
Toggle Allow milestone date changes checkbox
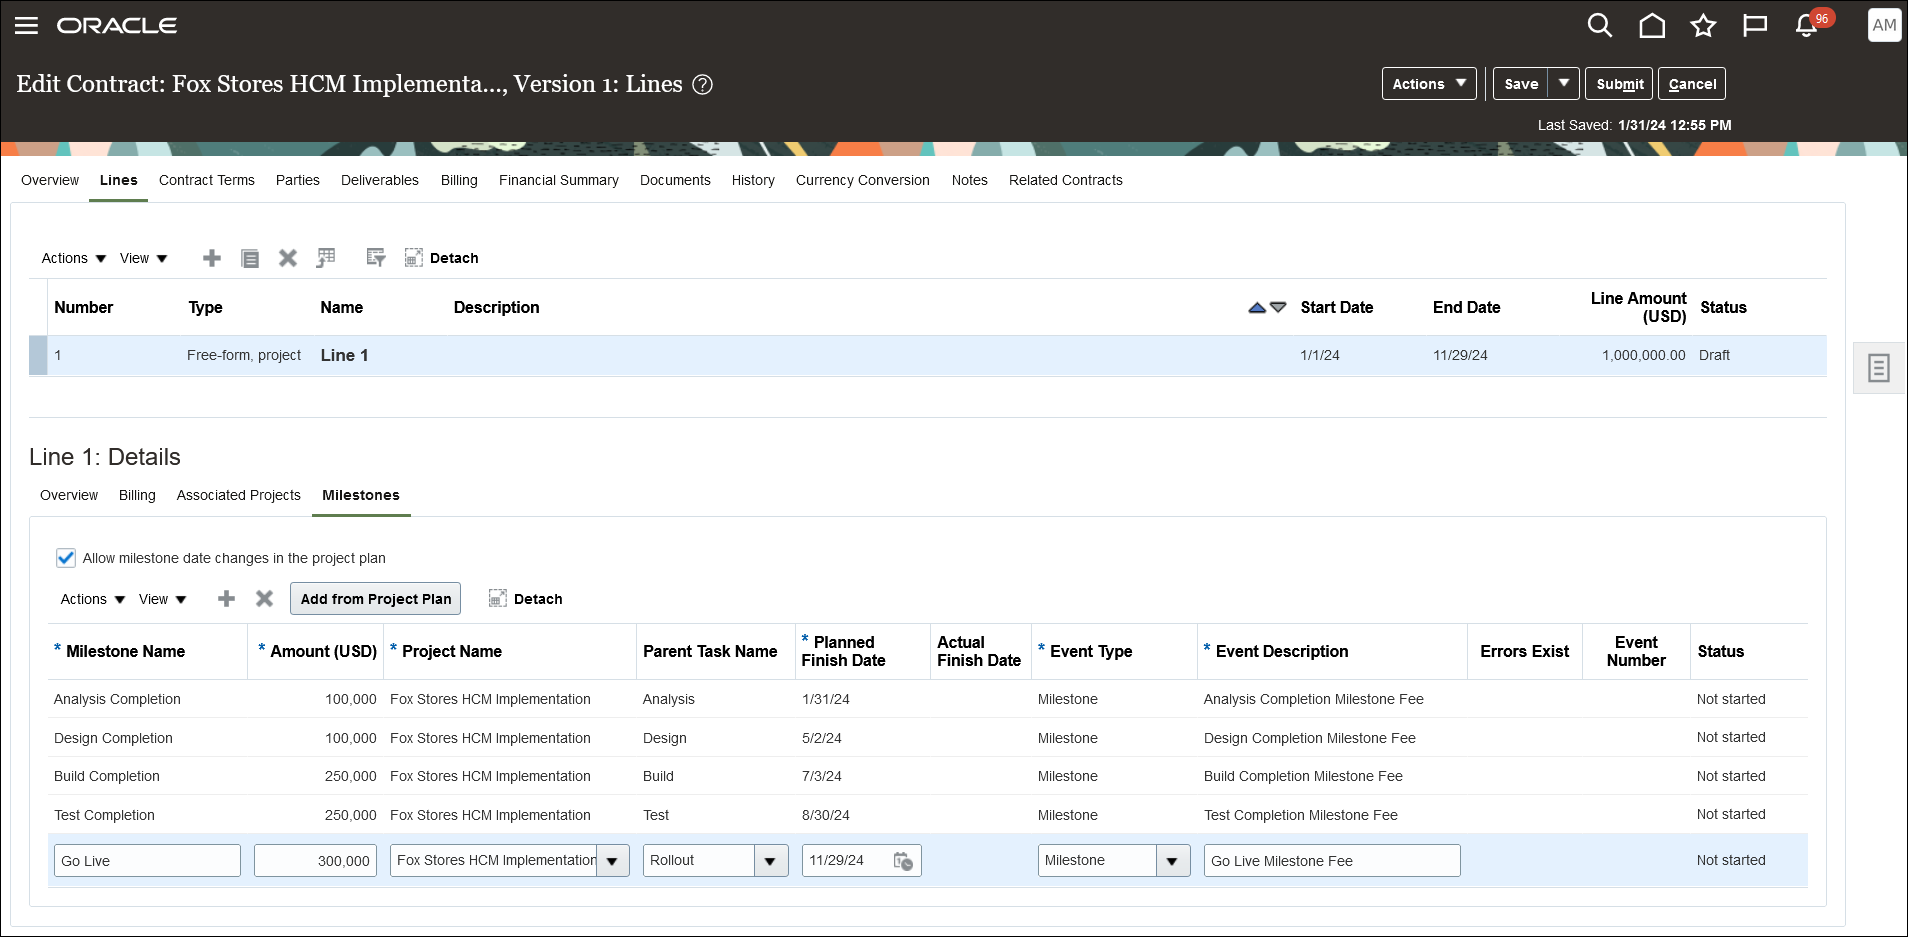tap(66, 558)
